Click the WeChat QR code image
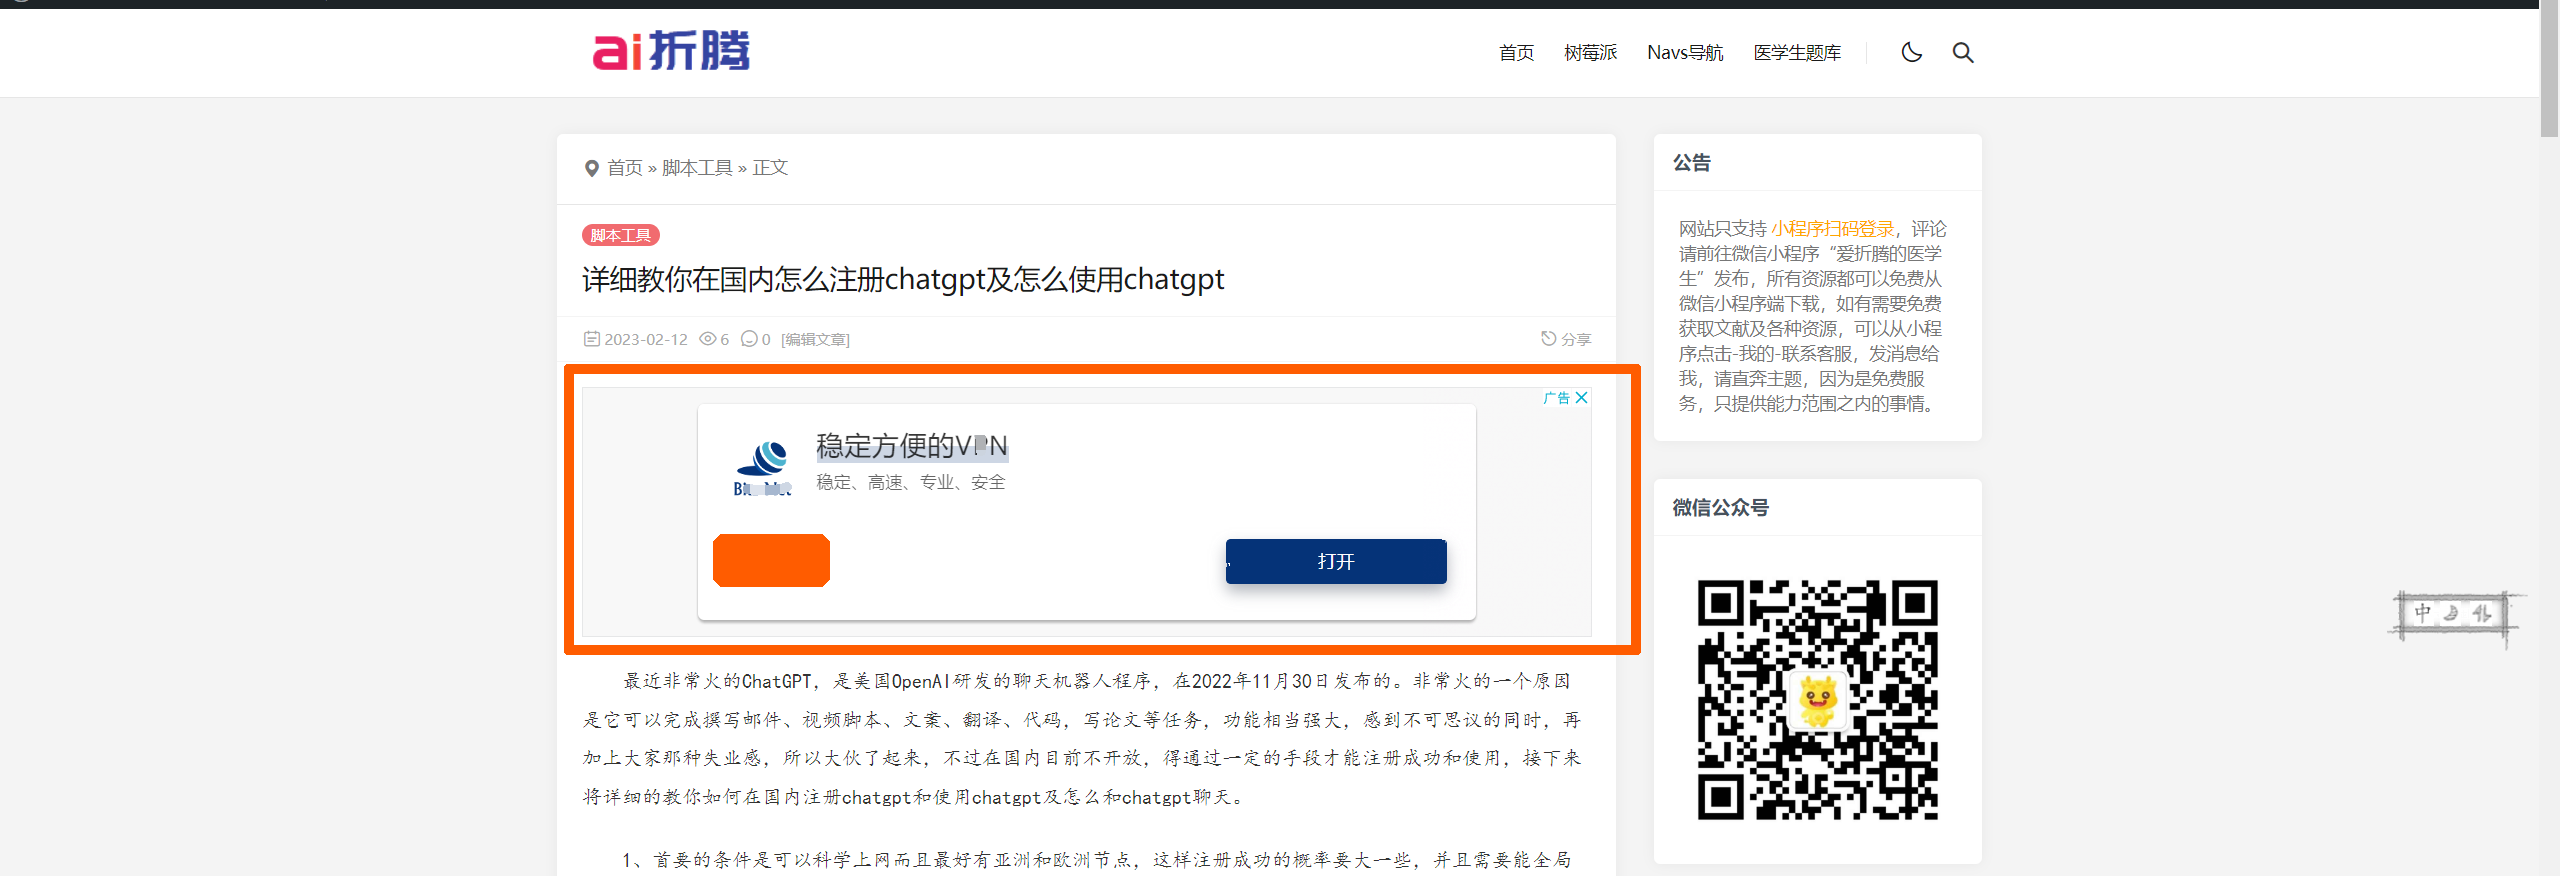Image resolution: width=2560 pixels, height=876 pixels. pos(1818,700)
